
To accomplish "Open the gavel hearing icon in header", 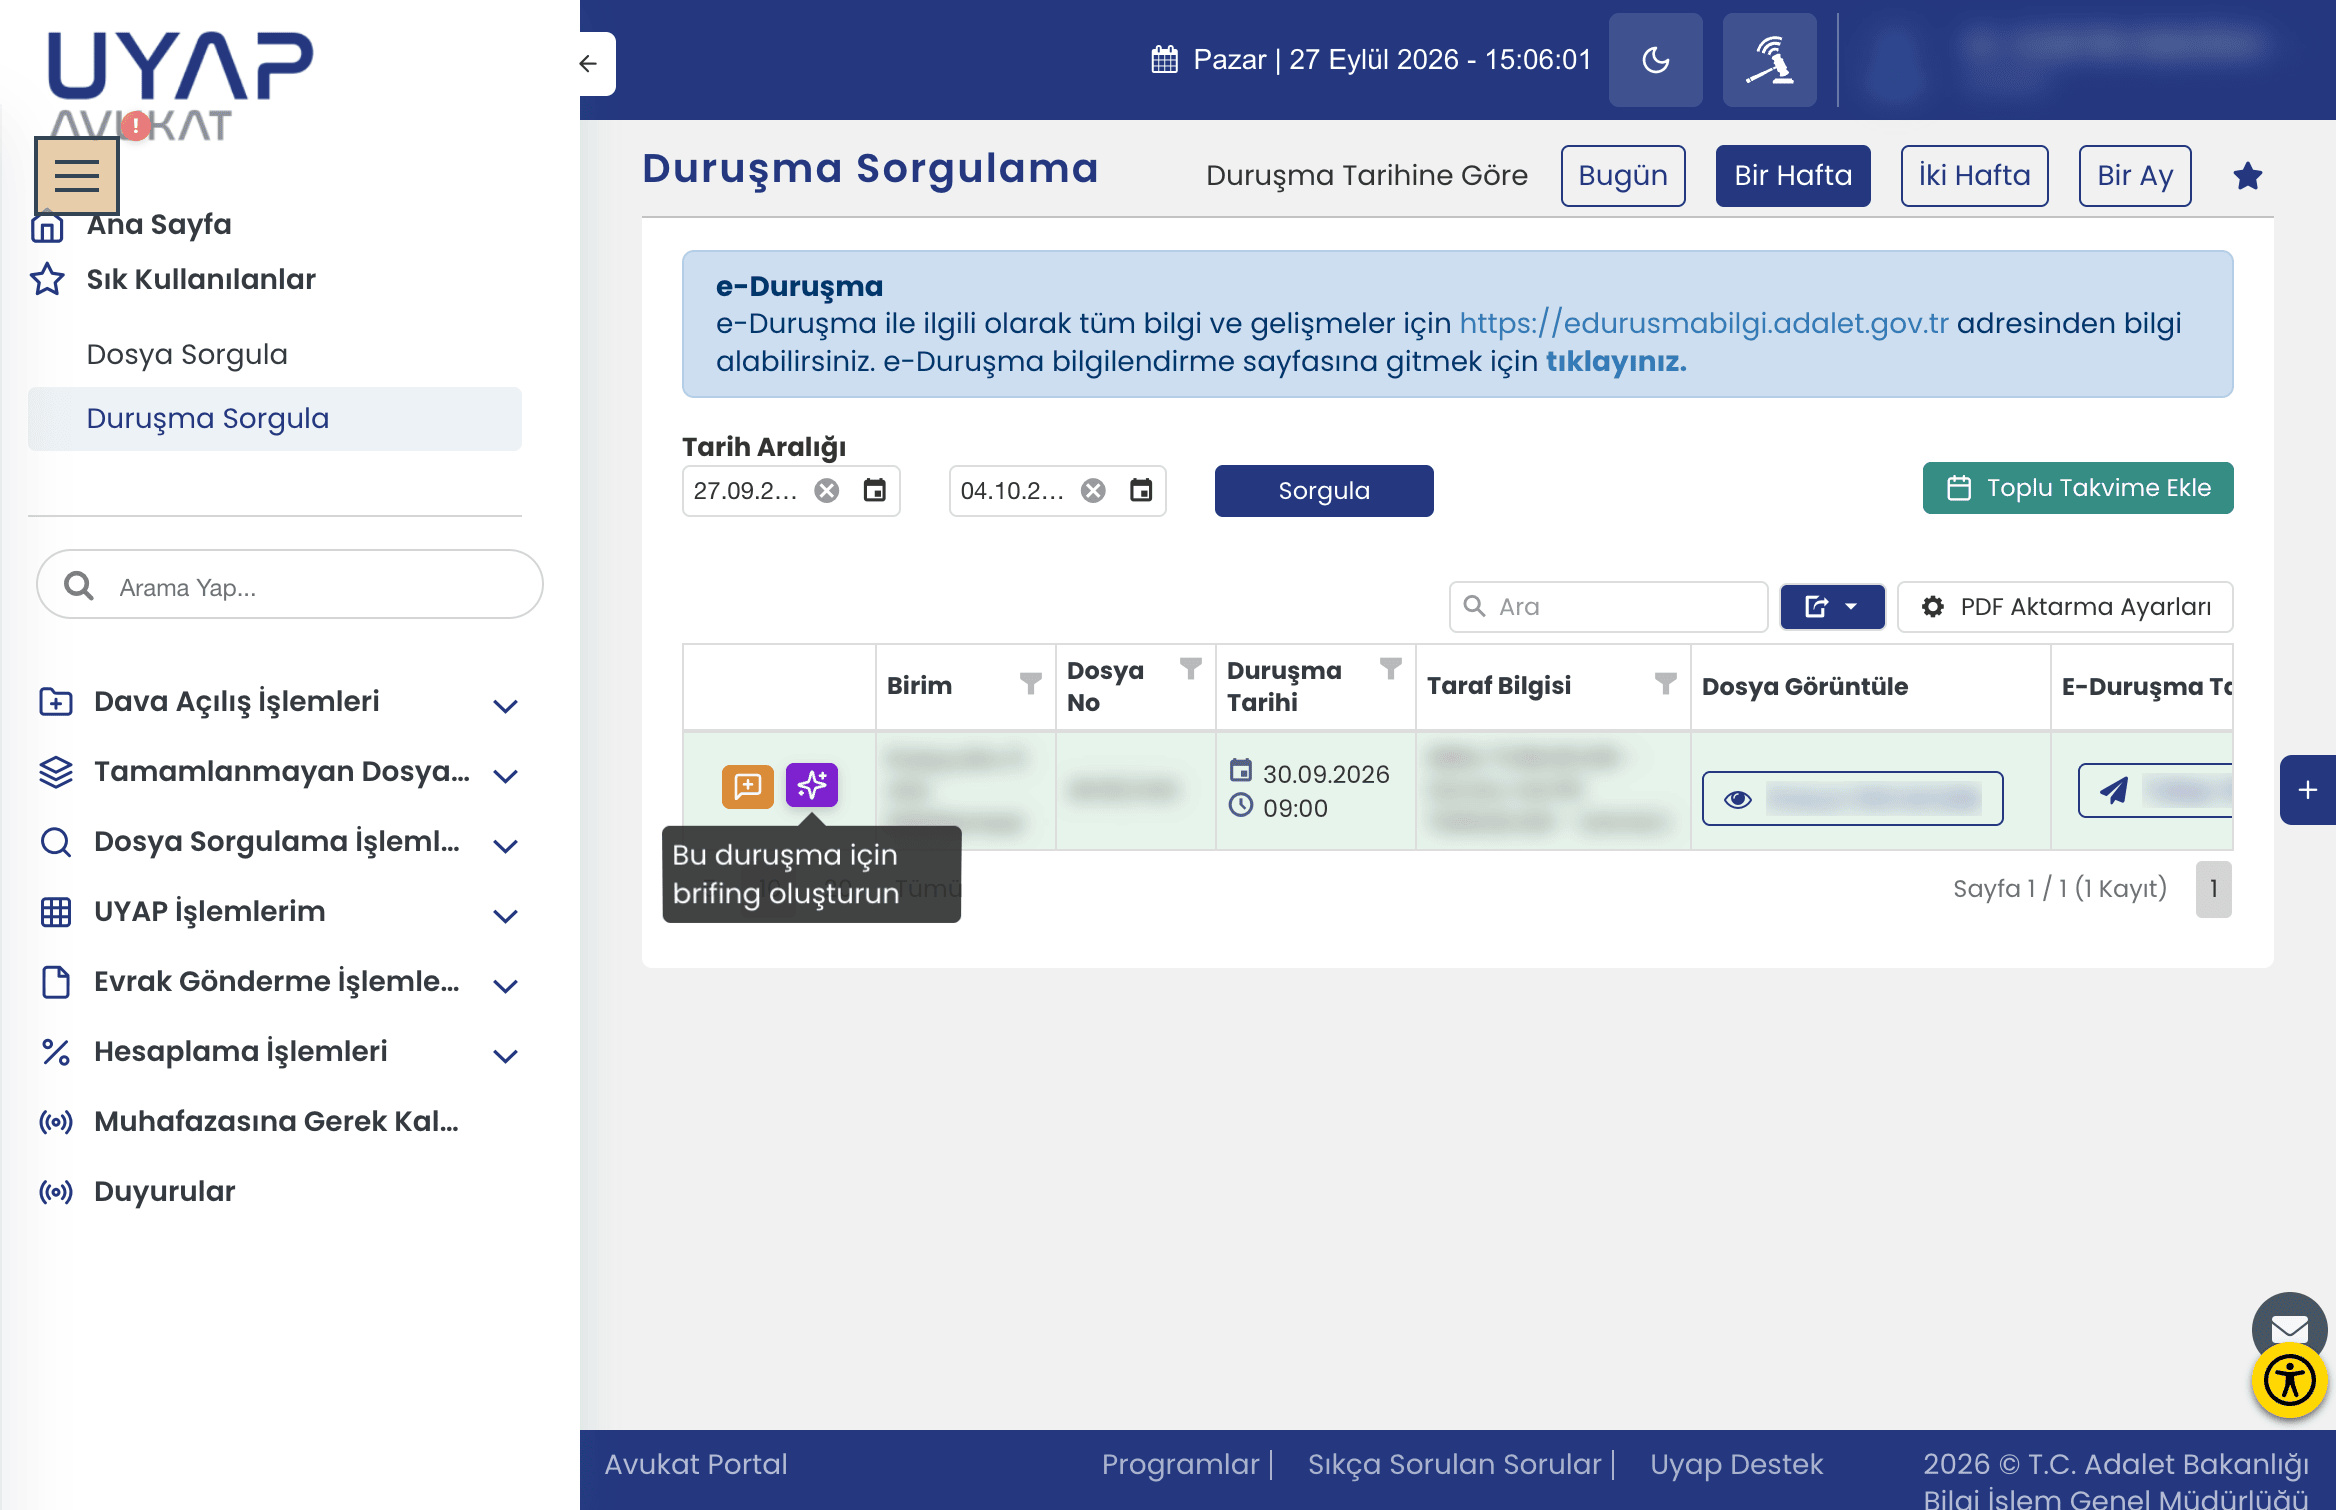I will tap(1769, 60).
